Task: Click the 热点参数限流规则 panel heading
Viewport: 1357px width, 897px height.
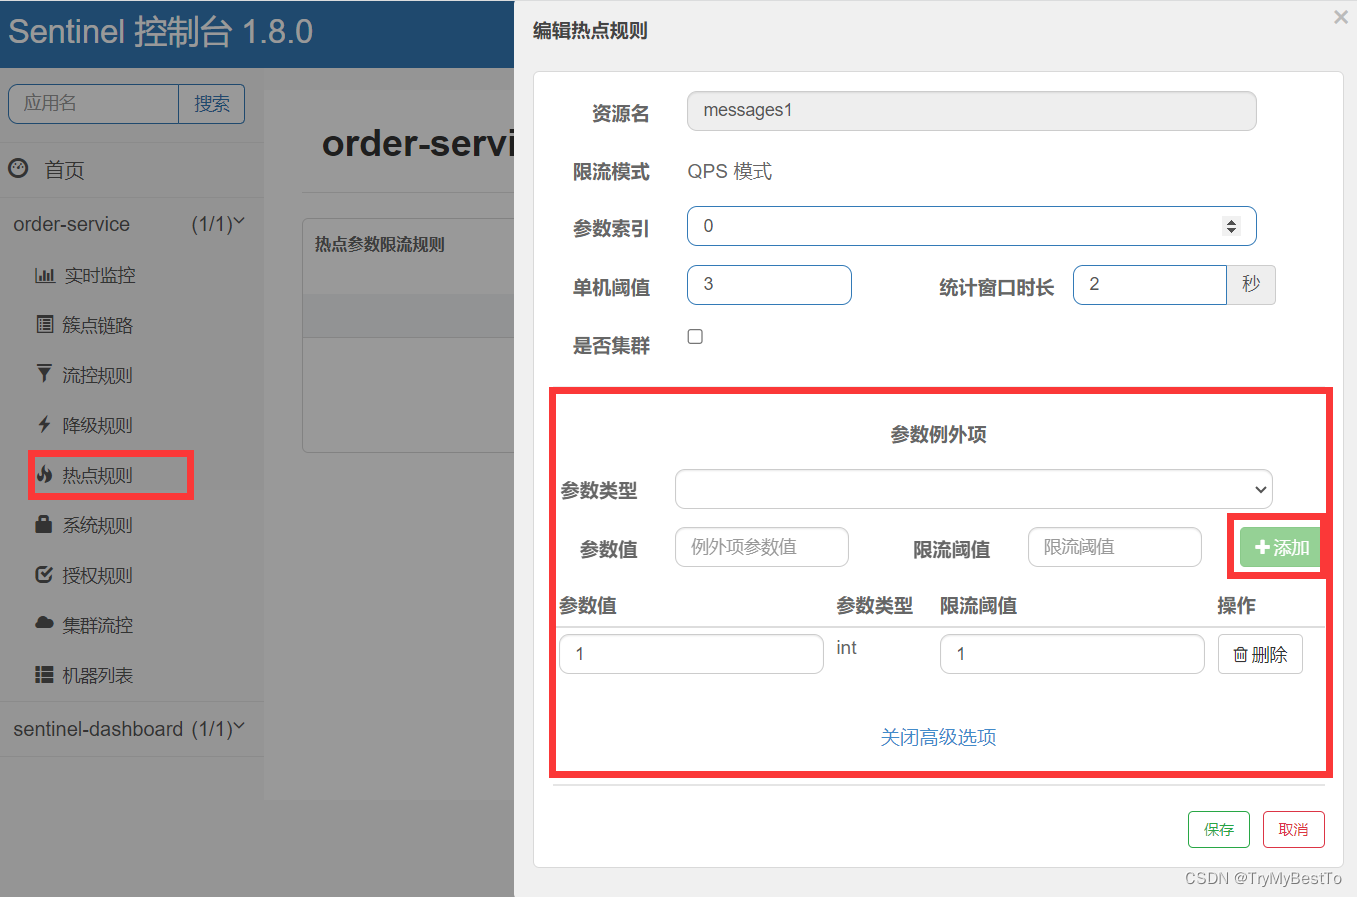Action: pyautogui.click(x=379, y=244)
